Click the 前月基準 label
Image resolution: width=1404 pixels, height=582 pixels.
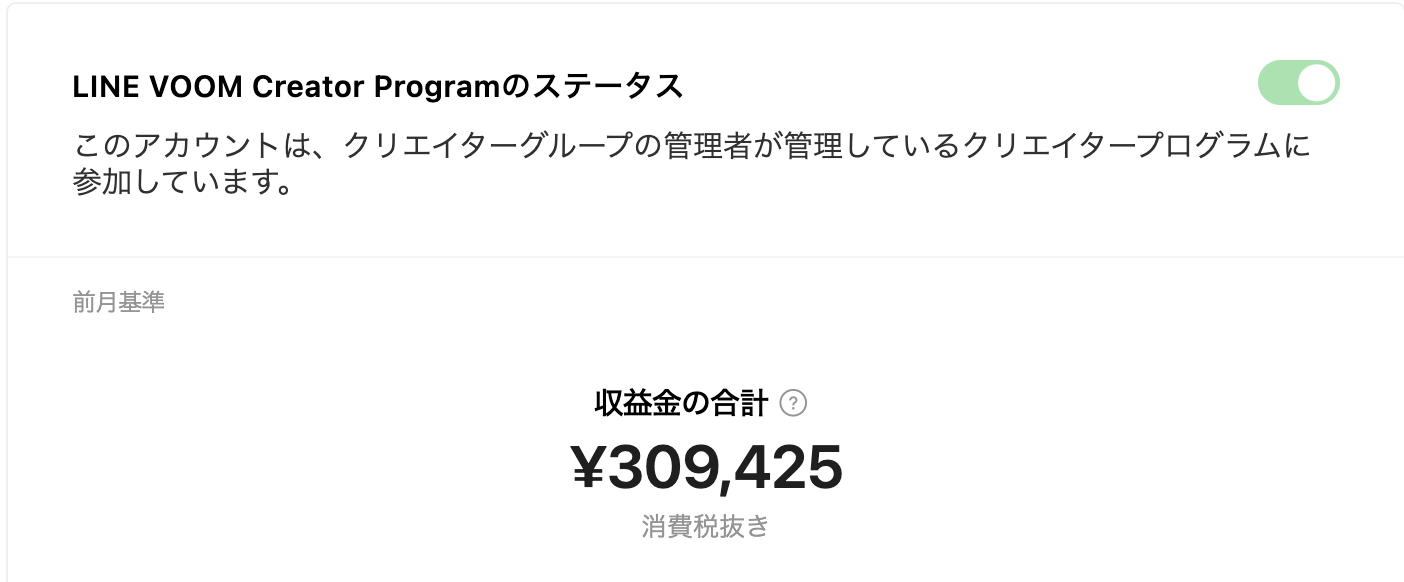tap(118, 303)
